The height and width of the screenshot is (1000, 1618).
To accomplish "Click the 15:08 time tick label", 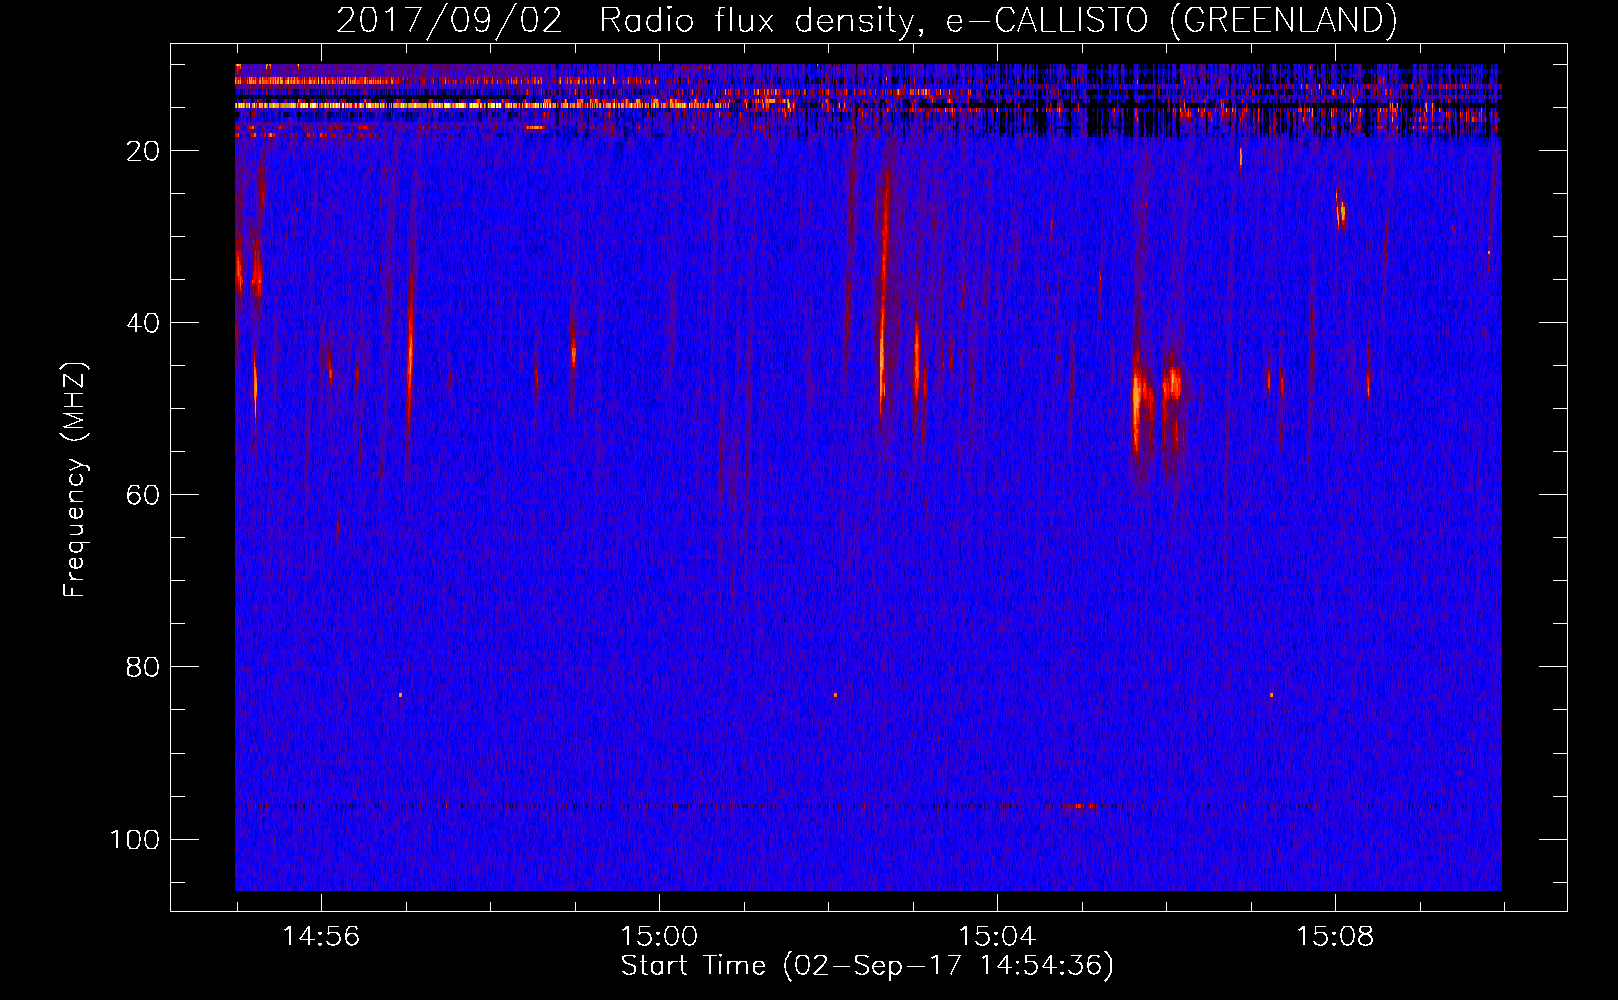I will click(x=1335, y=937).
